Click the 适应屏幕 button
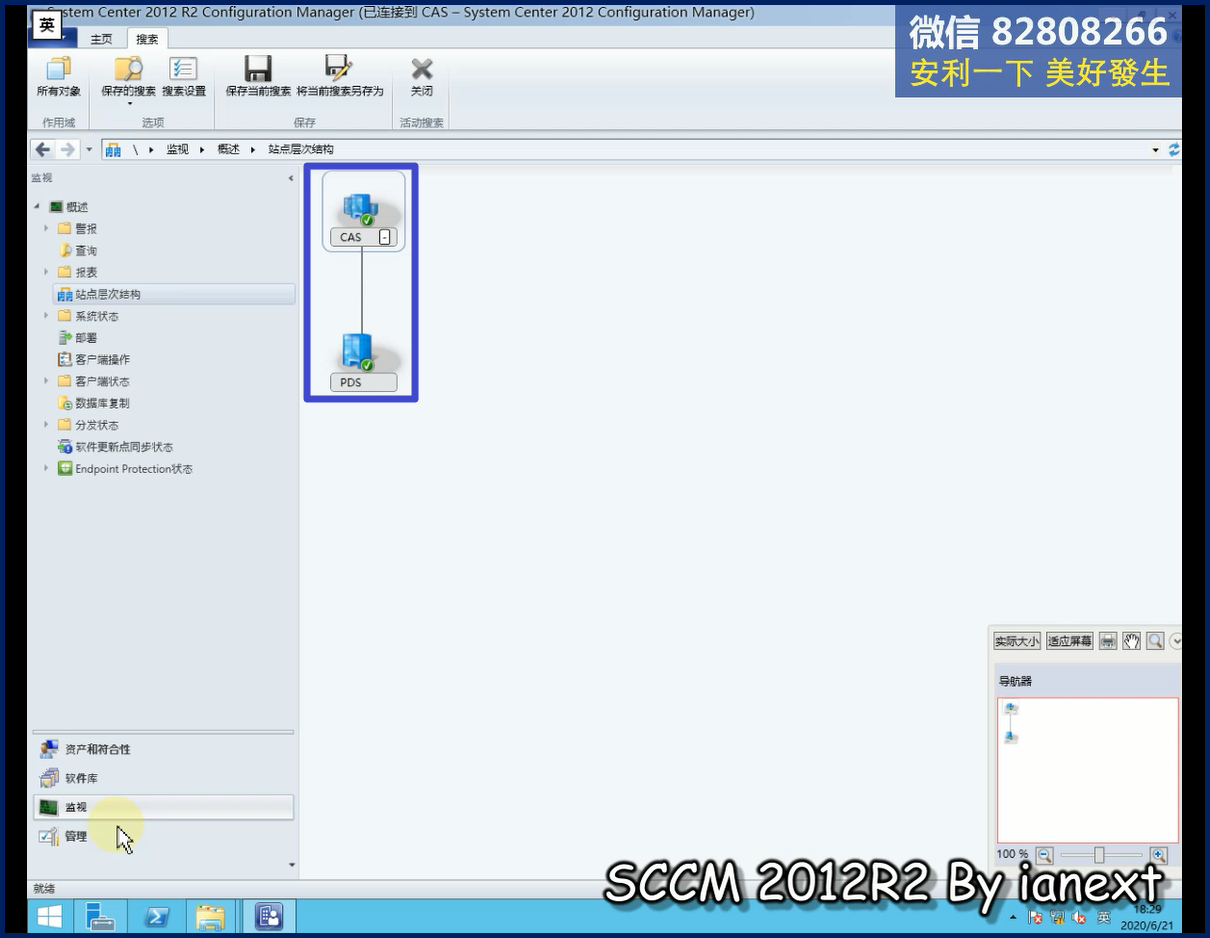Screen dimensions: 1210x938 coord(1070,641)
